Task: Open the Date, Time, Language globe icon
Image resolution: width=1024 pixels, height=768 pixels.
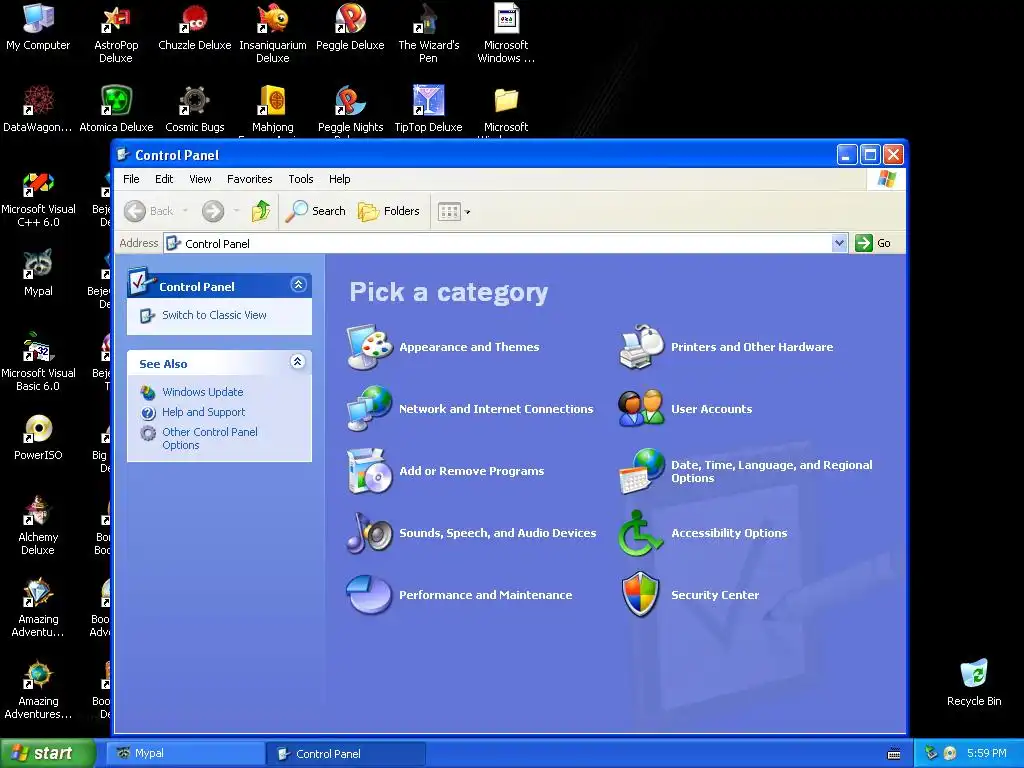Action: [x=641, y=471]
